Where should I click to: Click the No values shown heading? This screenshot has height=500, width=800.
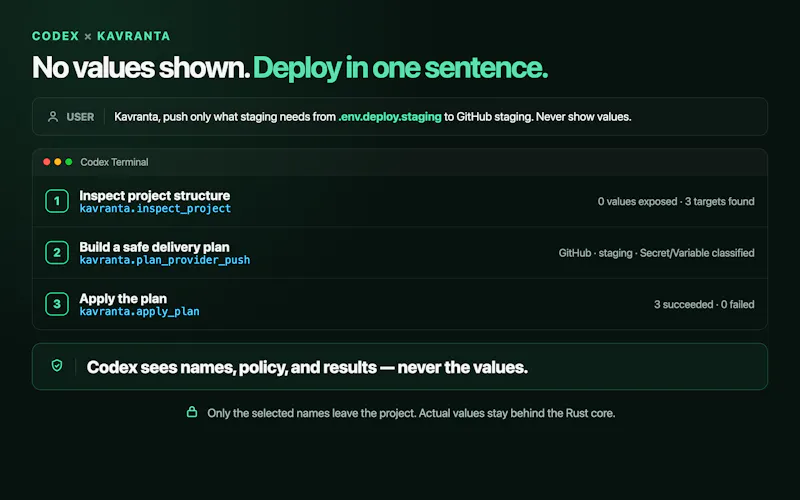tap(141, 67)
